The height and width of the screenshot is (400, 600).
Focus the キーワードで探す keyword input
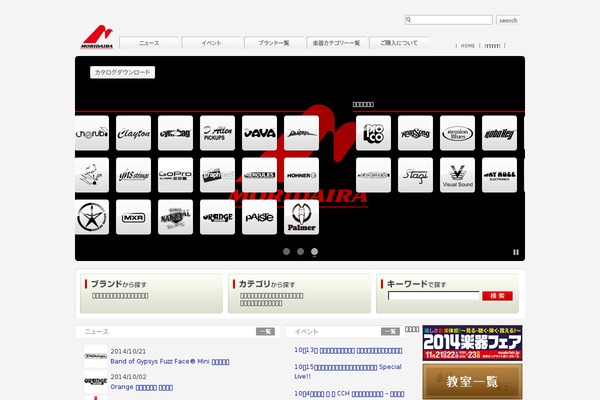[434, 296]
